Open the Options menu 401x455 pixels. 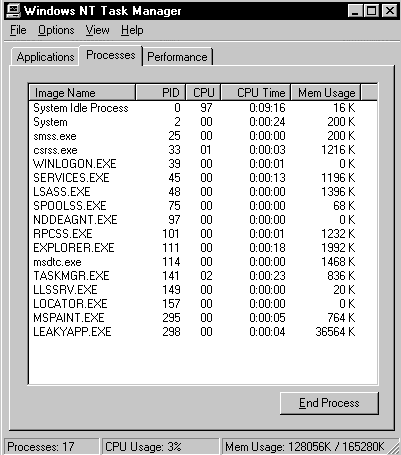pyautogui.click(x=56, y=30)
